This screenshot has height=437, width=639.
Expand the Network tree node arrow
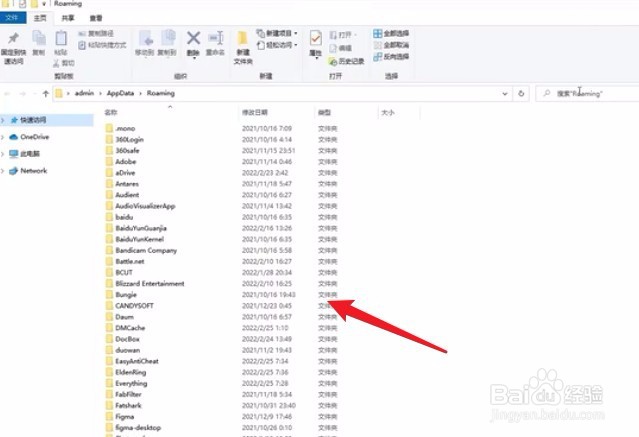[3, 171]
